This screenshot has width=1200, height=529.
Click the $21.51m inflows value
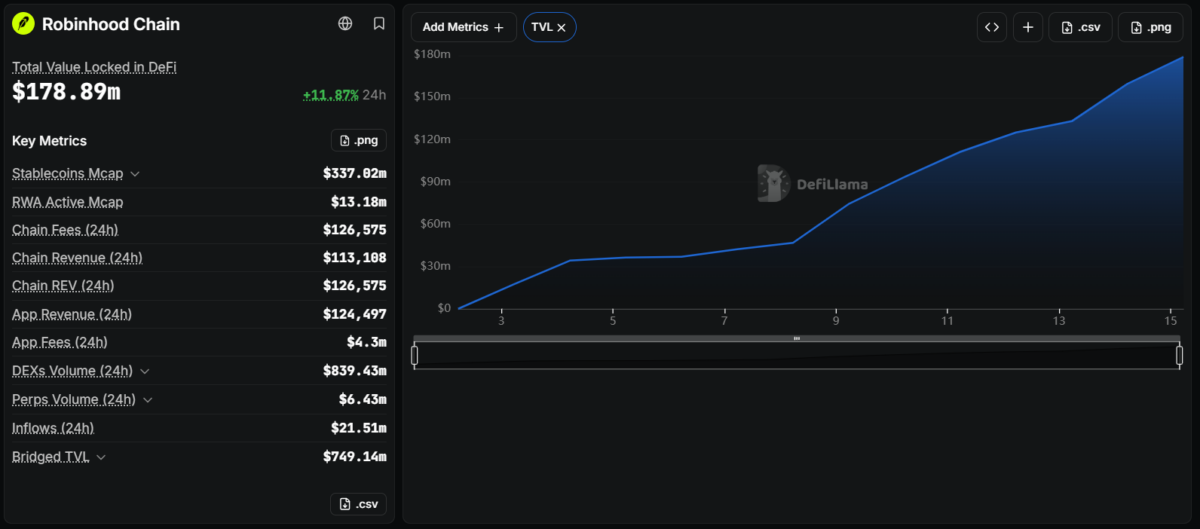tap(359, 428)
